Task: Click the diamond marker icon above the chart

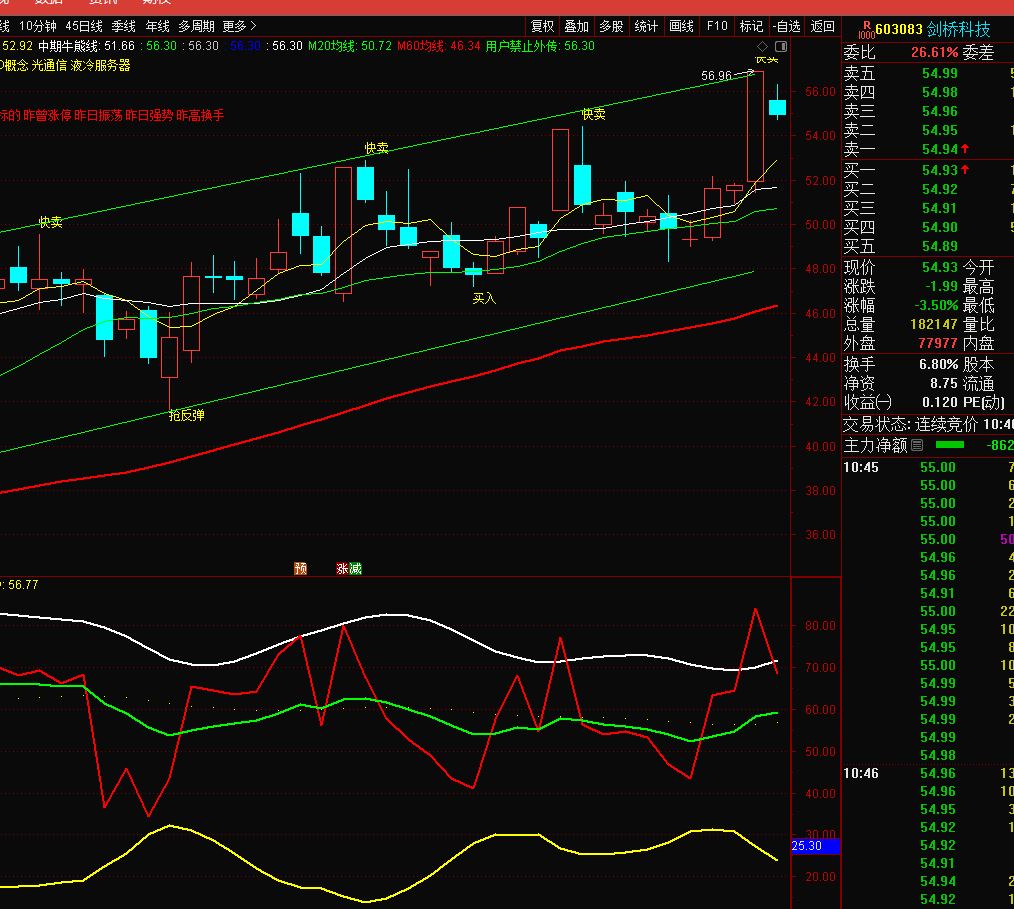Action: [762, 47]
